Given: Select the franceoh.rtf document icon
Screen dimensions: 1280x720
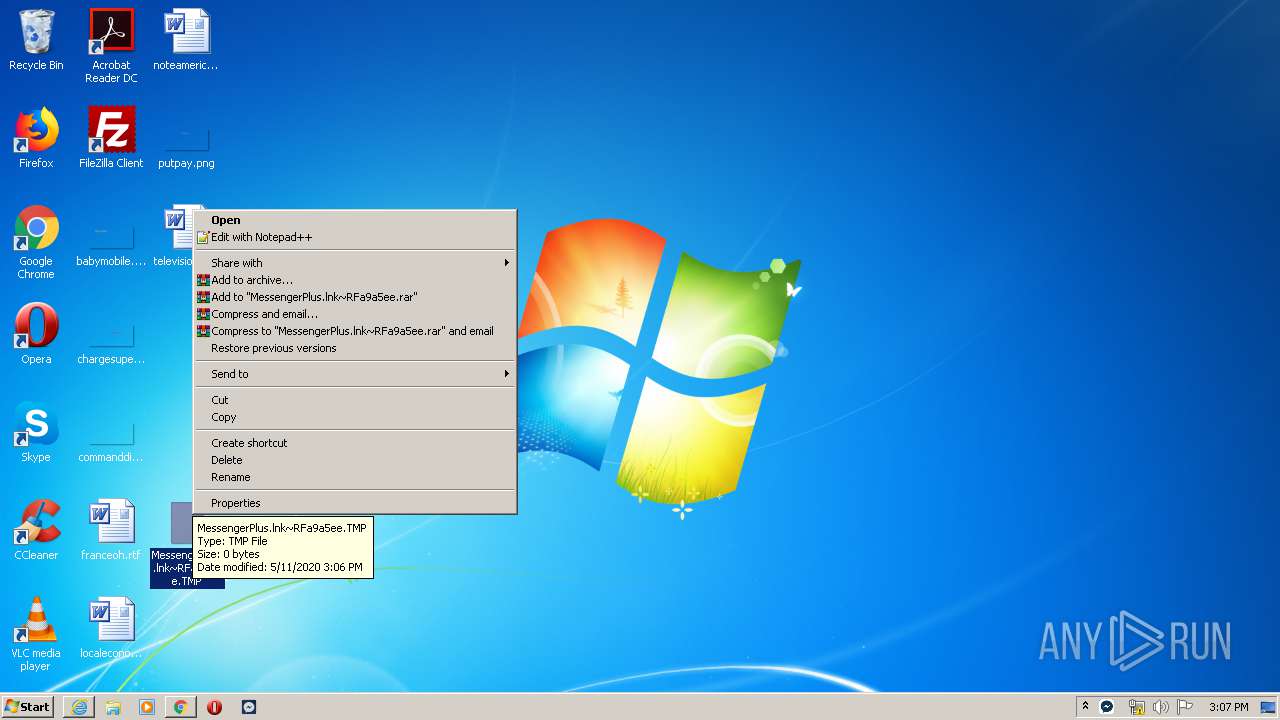Looking at the screenshot, I should (x=111, y=530).
